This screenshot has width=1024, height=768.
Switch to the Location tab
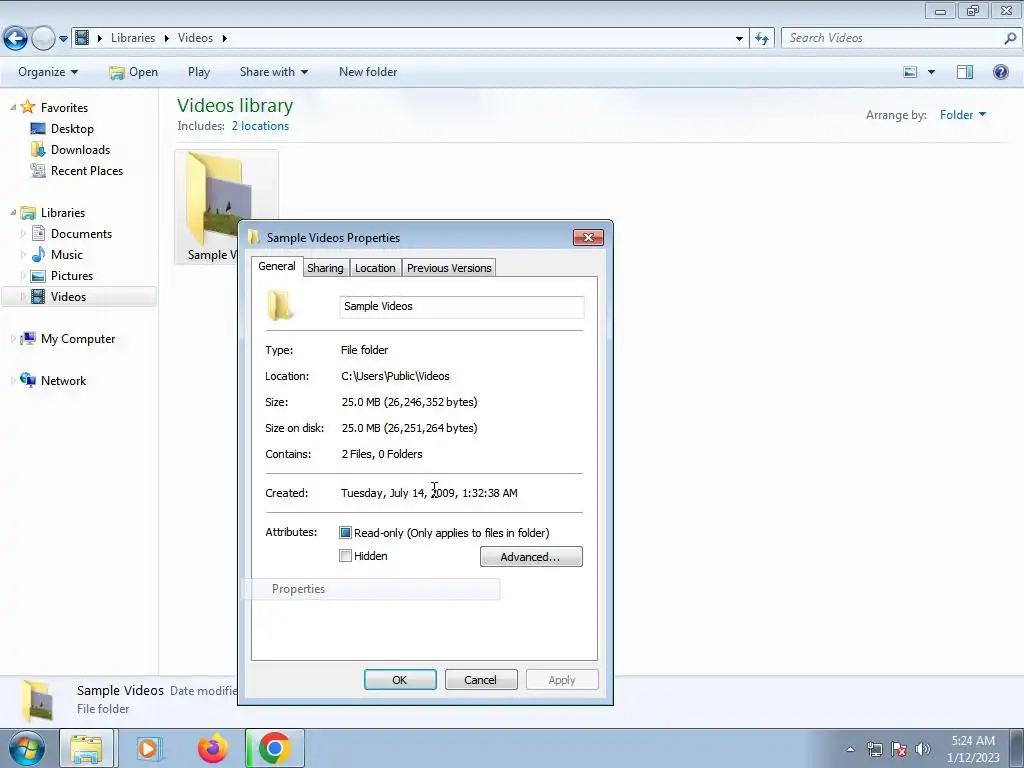pyautogui.click(x=375, y=268)
